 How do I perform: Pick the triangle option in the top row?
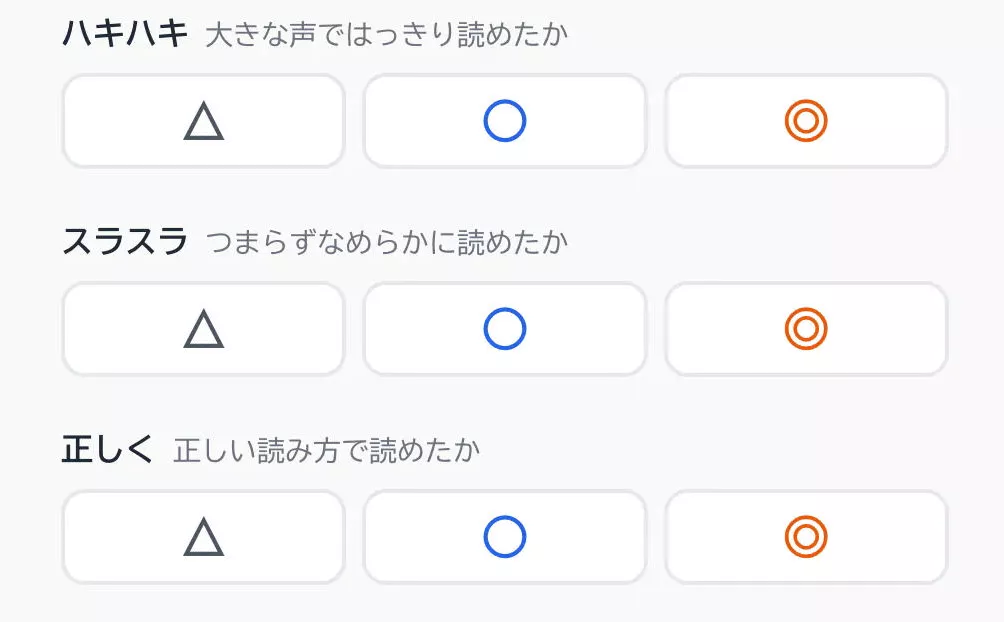[202, 120]
